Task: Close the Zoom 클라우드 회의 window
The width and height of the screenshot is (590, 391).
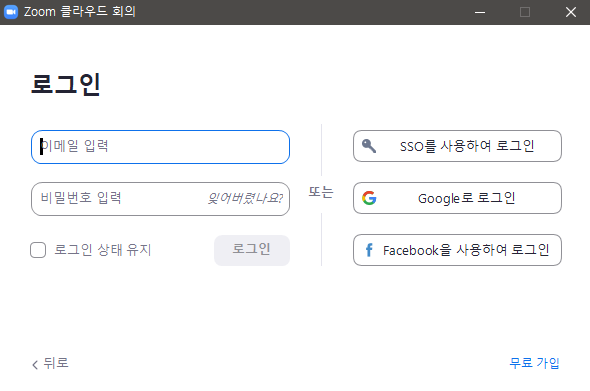Action: click(571, 12)
